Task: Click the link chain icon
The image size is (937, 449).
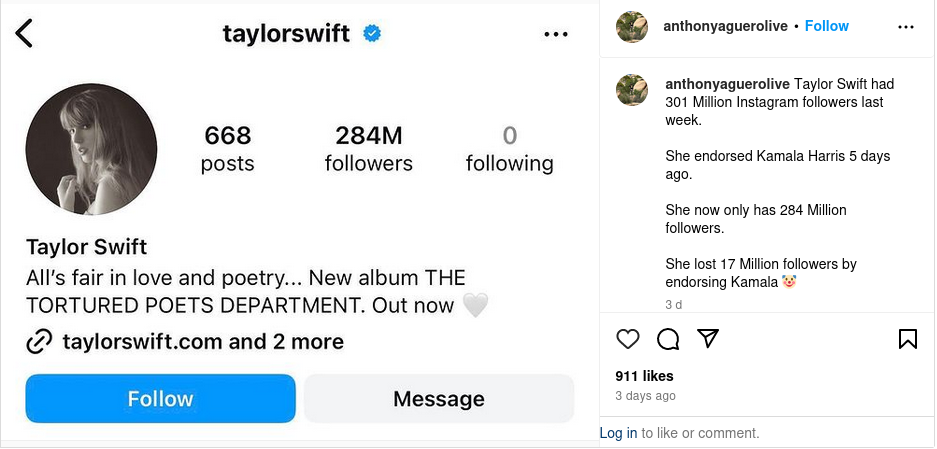Action: (x=39, y=342)
